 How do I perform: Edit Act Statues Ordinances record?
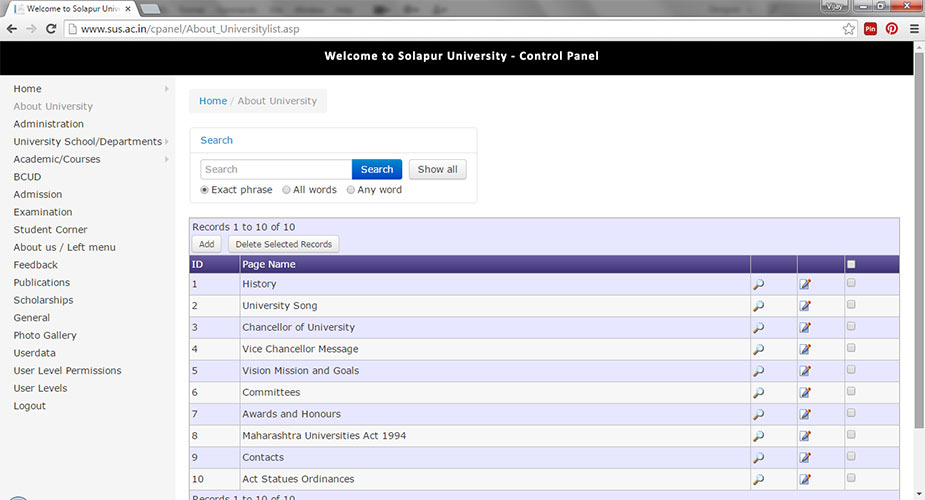tap(805, 479)
